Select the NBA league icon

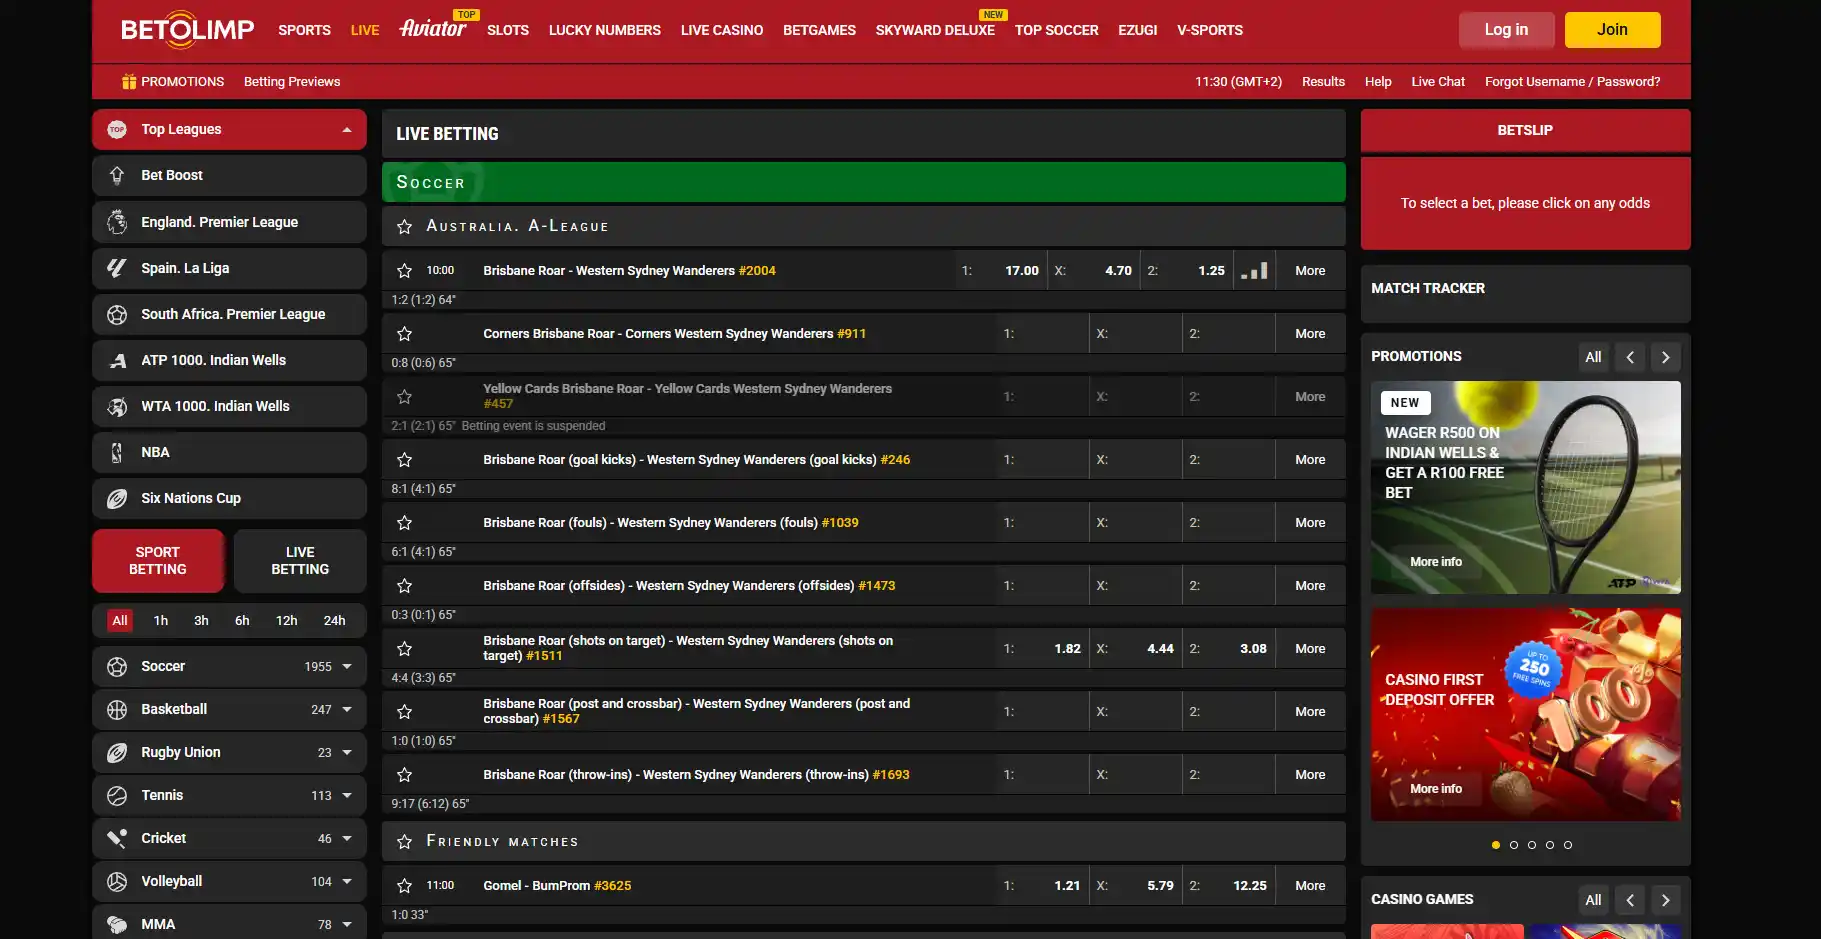click(x=117, y=452)
